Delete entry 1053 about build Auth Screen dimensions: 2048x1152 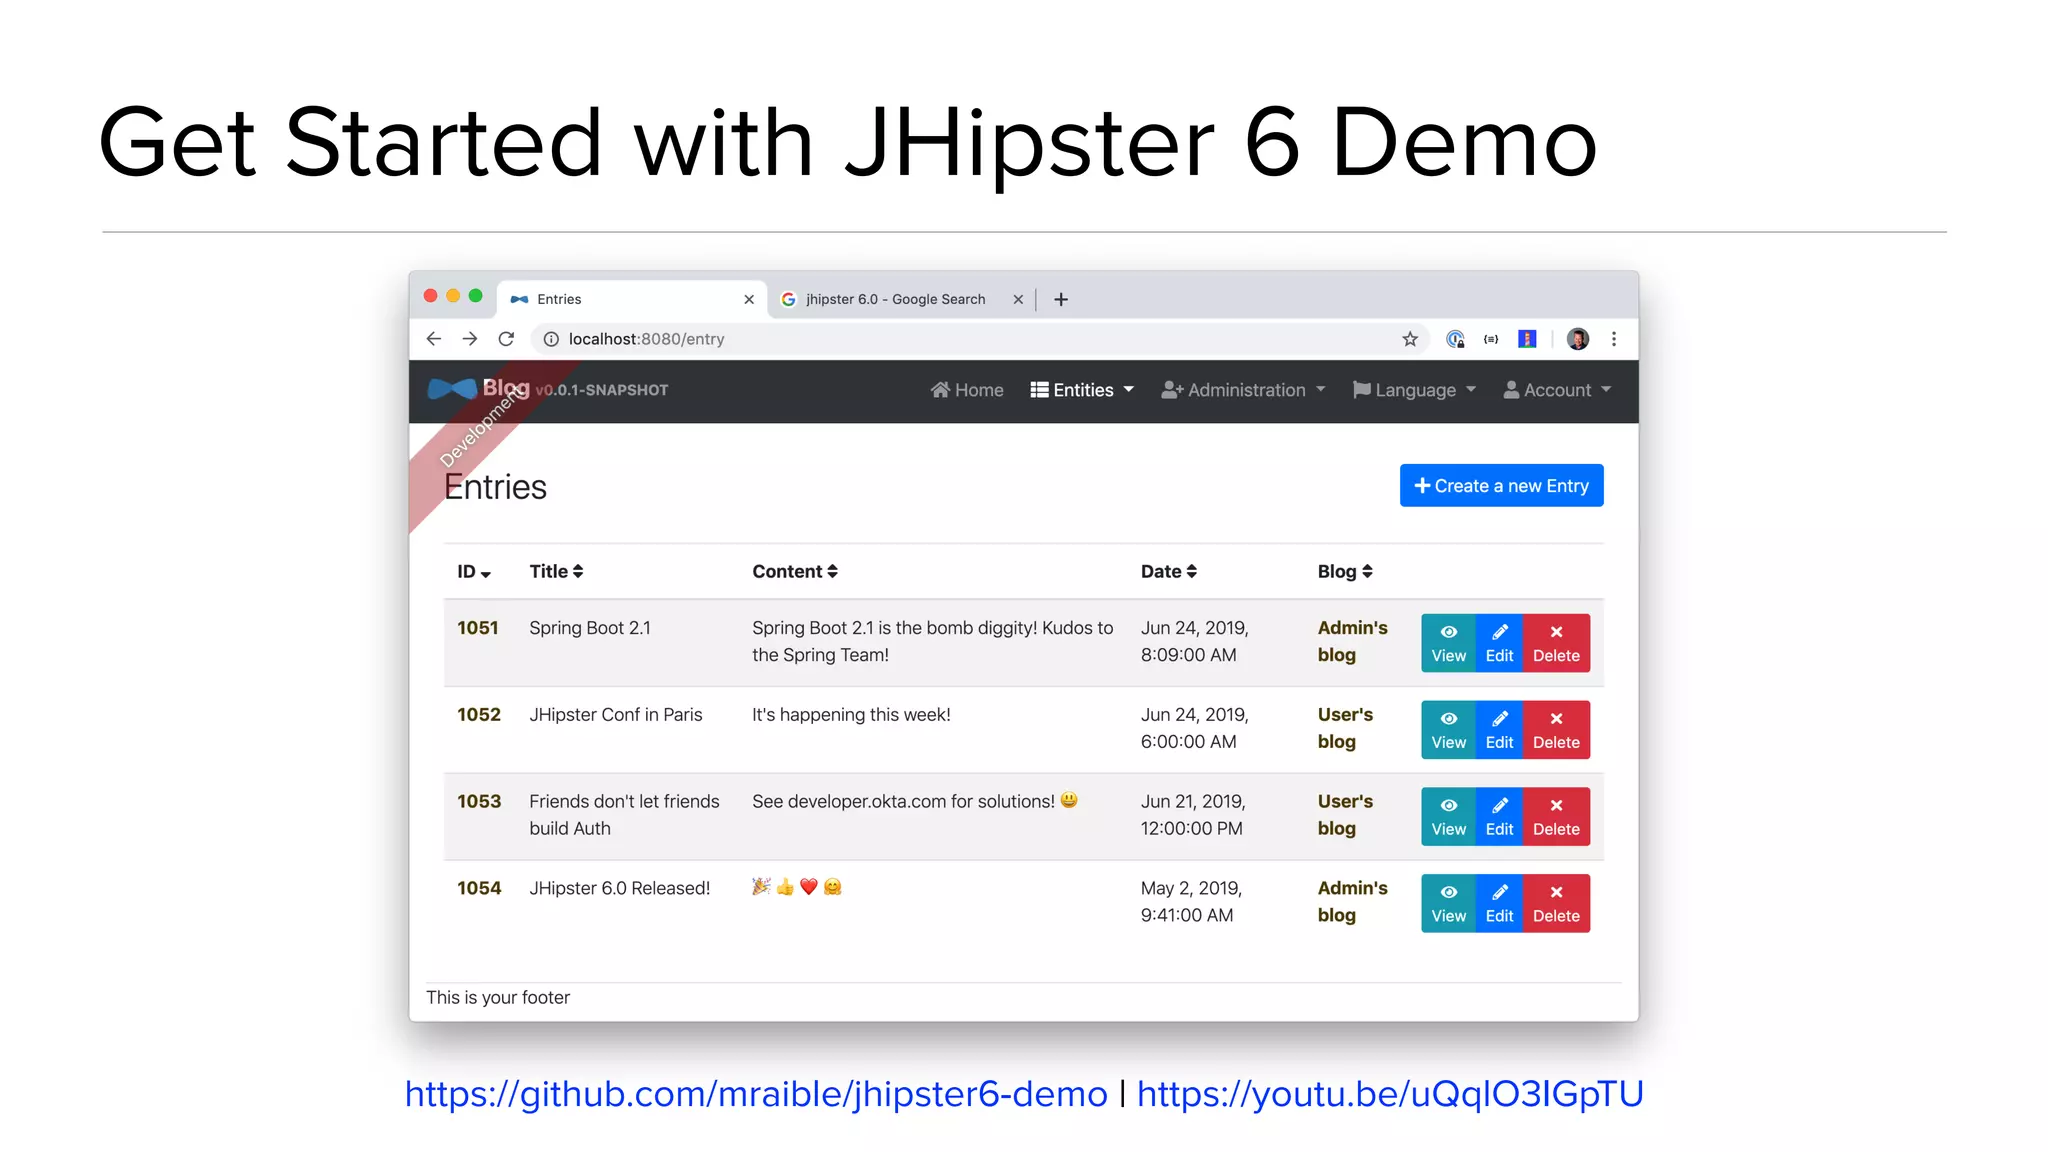1556,817
